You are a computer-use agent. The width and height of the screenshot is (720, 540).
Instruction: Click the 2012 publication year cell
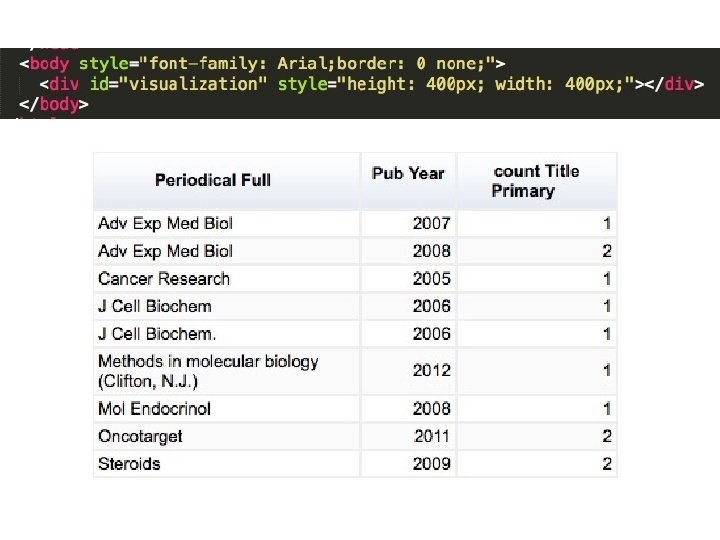point(431,371)
